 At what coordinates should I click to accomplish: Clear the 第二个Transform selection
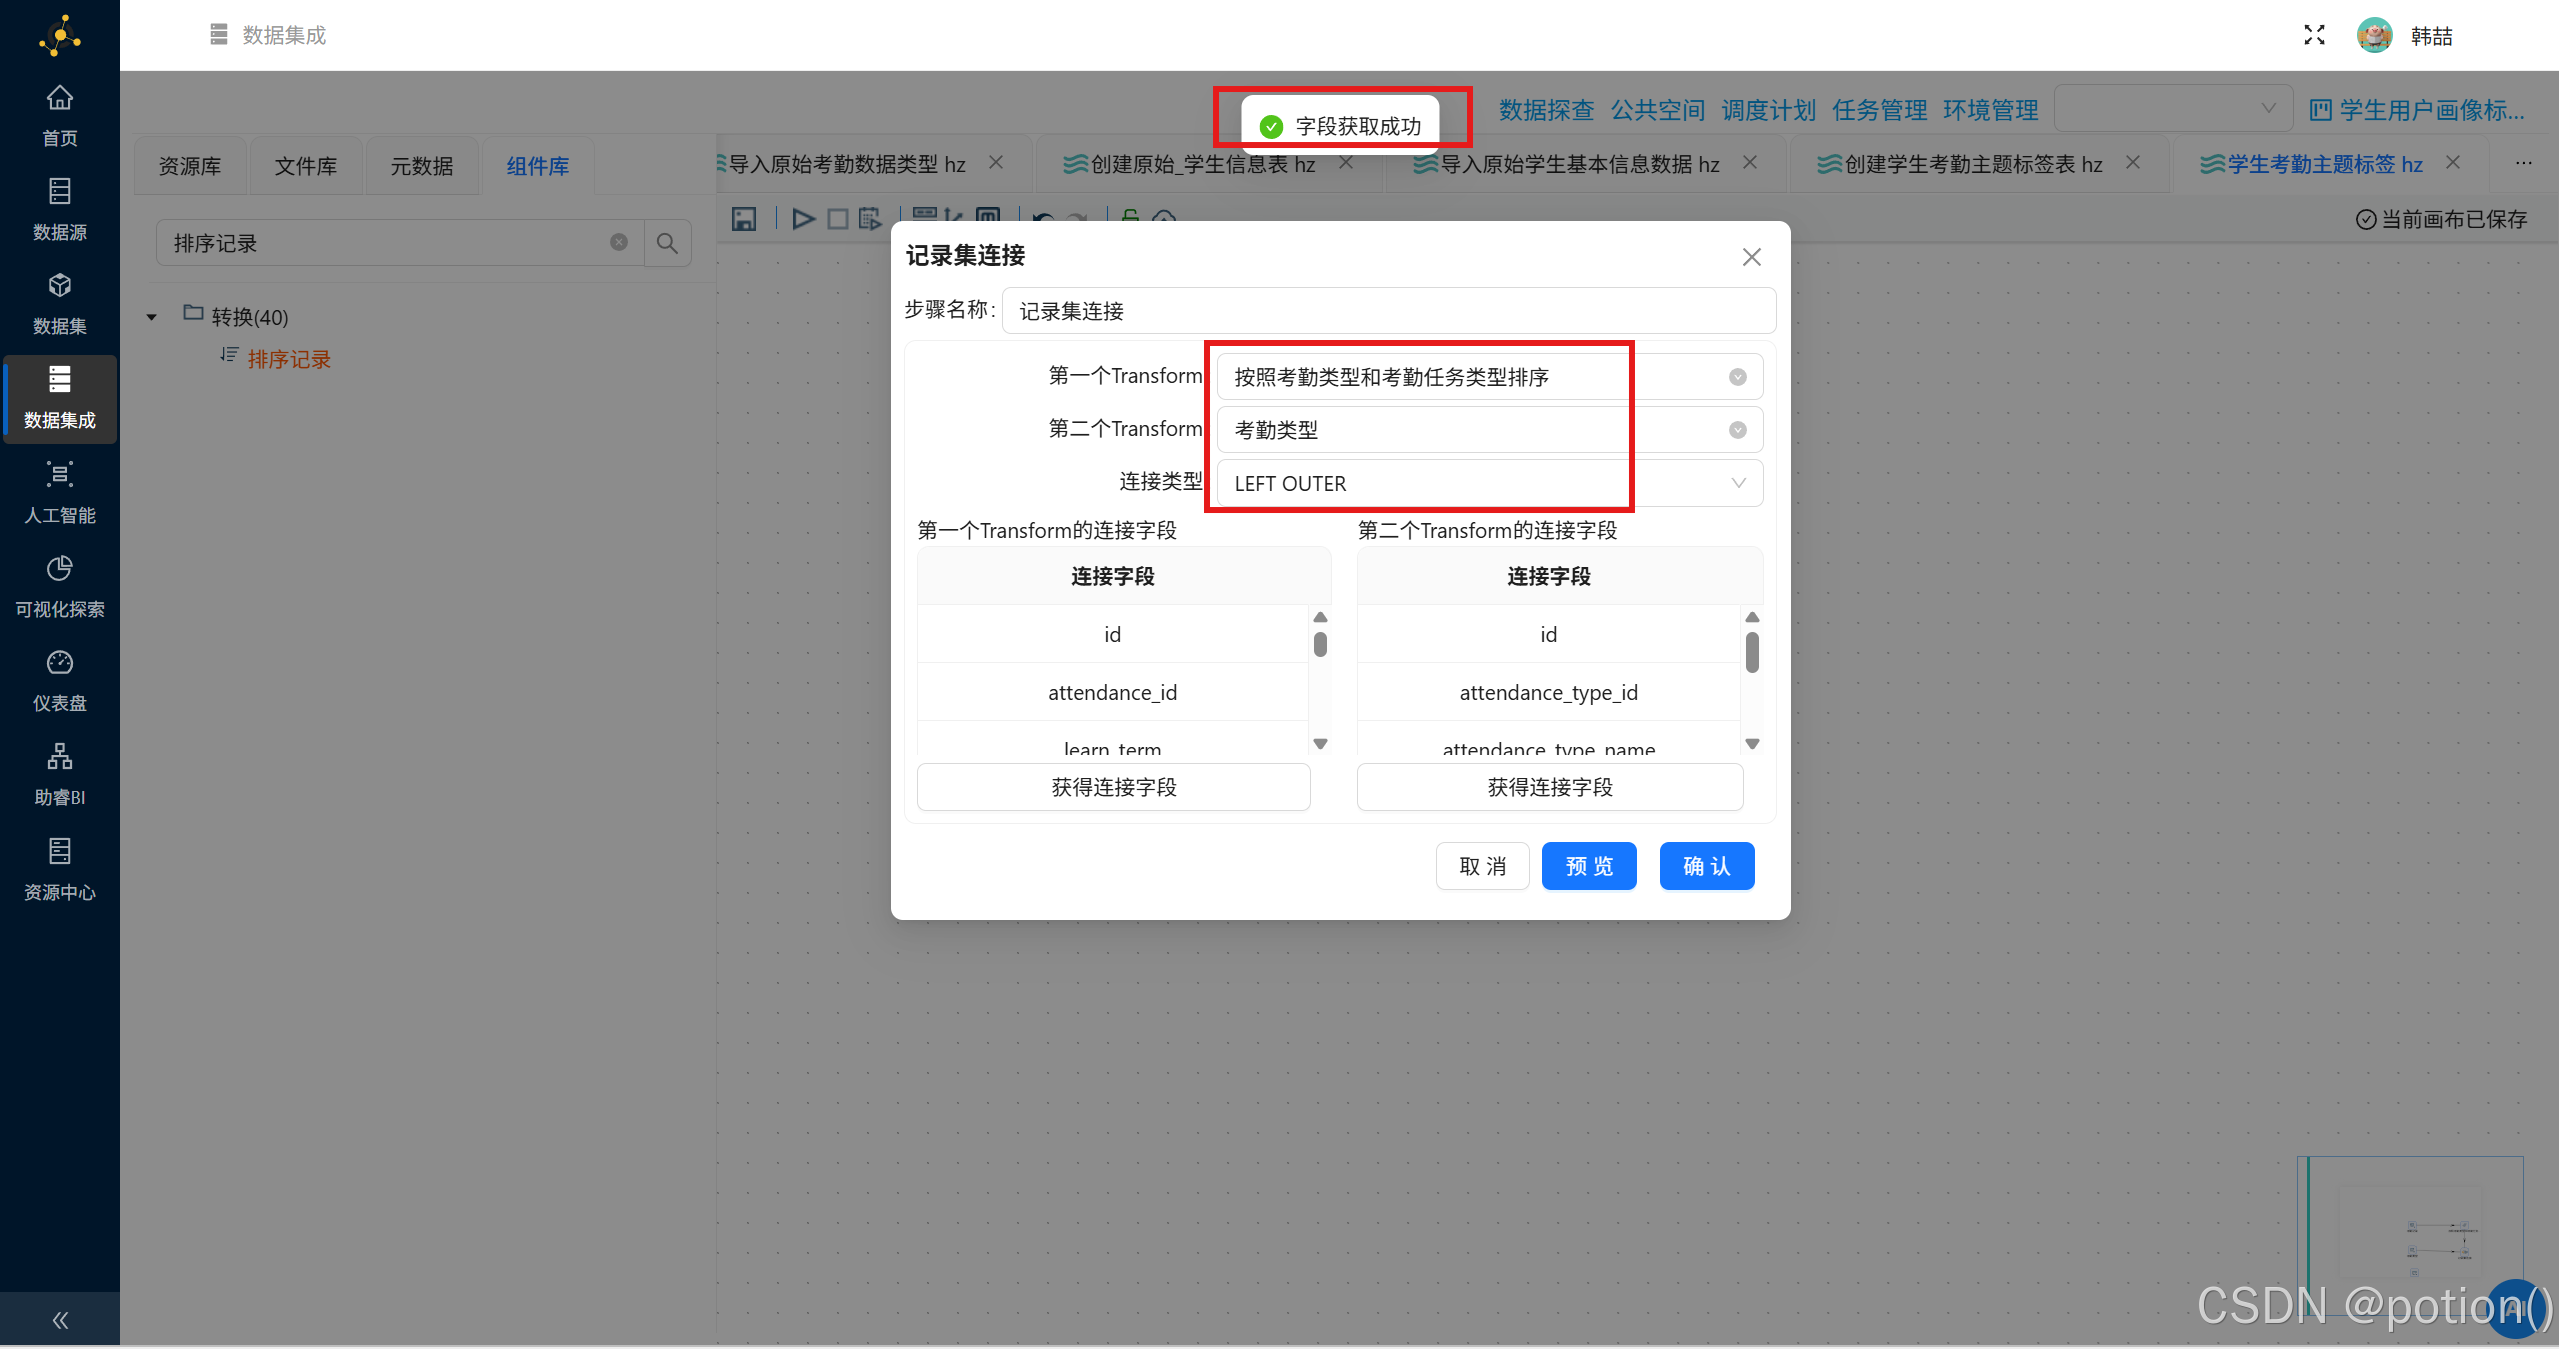(x=1738, y=430)
